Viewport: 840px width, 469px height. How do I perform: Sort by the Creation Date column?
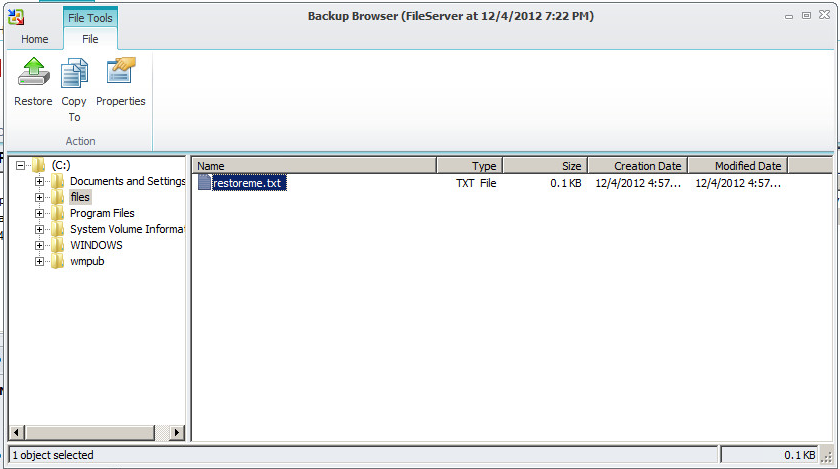click(x=638, y=166)
